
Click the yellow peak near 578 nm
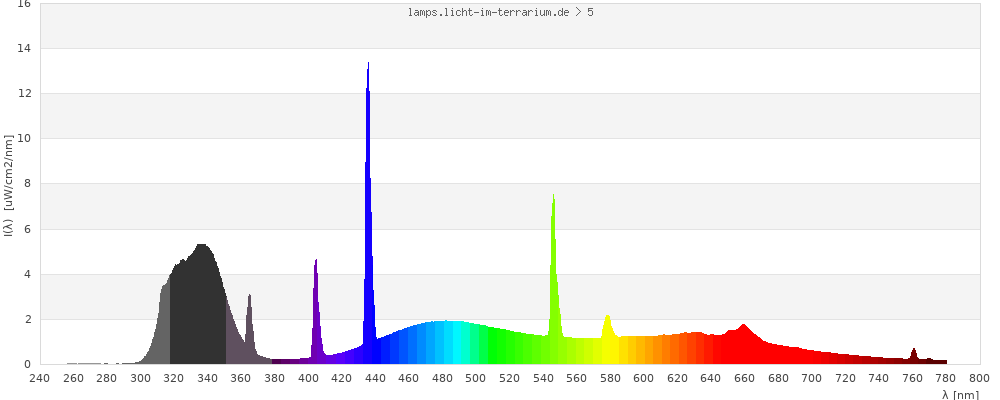pos(607,338)
